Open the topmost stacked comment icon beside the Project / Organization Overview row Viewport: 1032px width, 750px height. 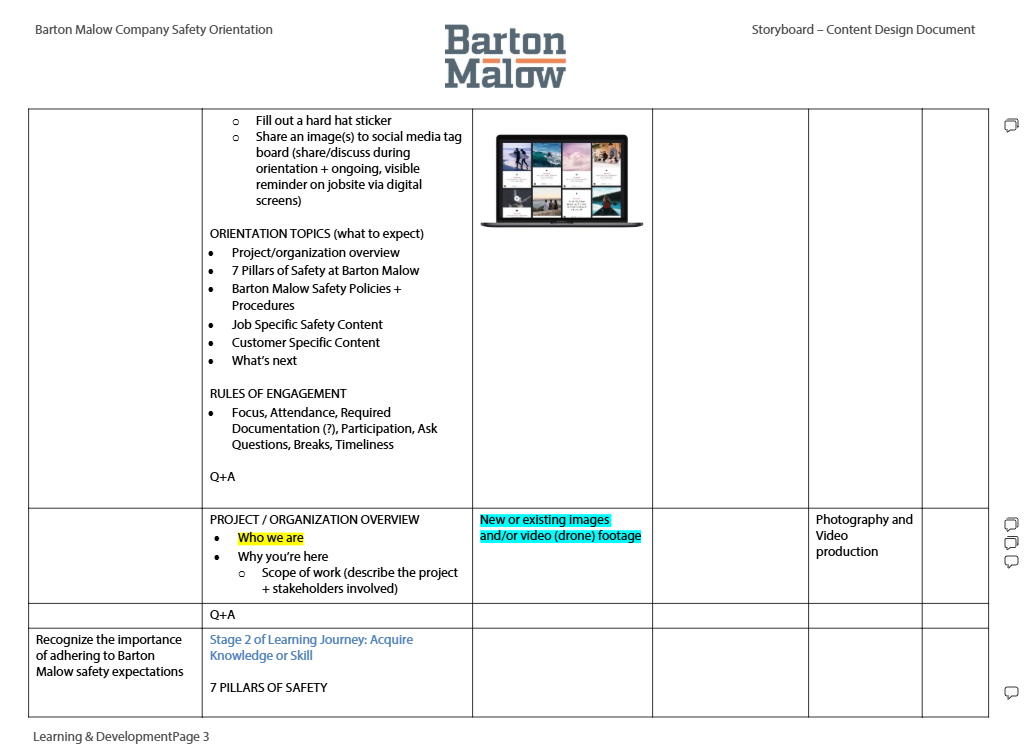tap(1012, 524)
